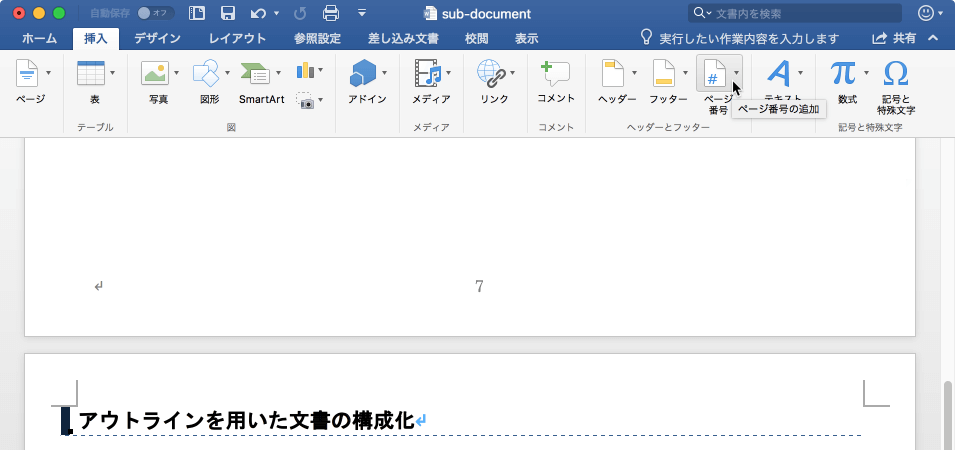Click the Symbols (記号と特殊文字) omega icon

click(895, 74)
